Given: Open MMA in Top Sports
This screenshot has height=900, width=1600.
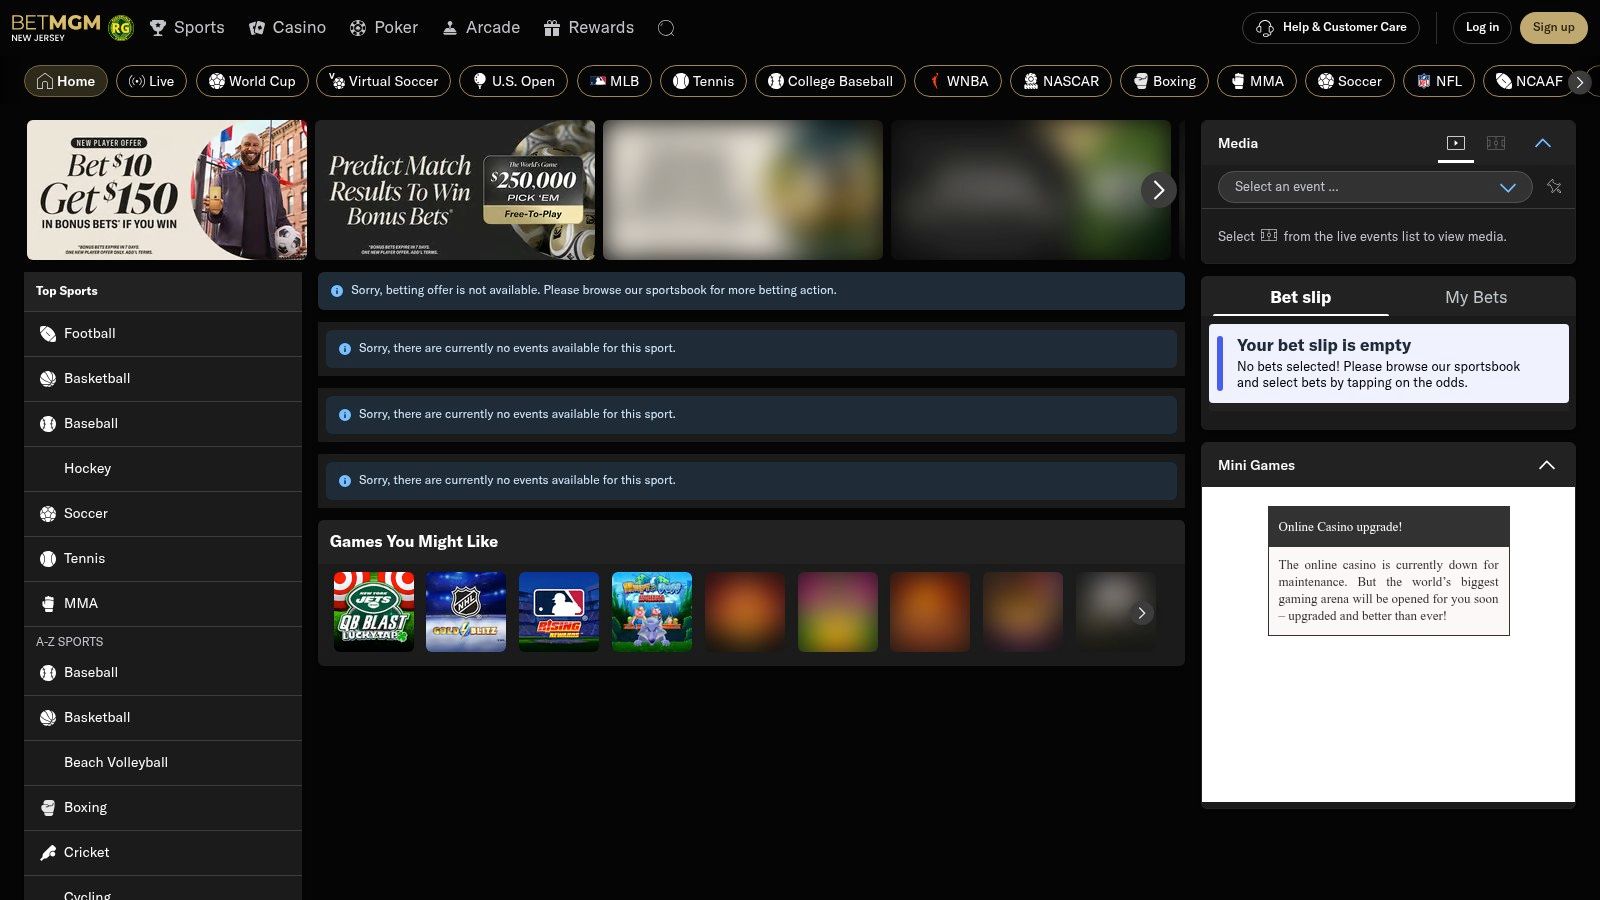Looking at the screenshot, I should click(163, 604).
